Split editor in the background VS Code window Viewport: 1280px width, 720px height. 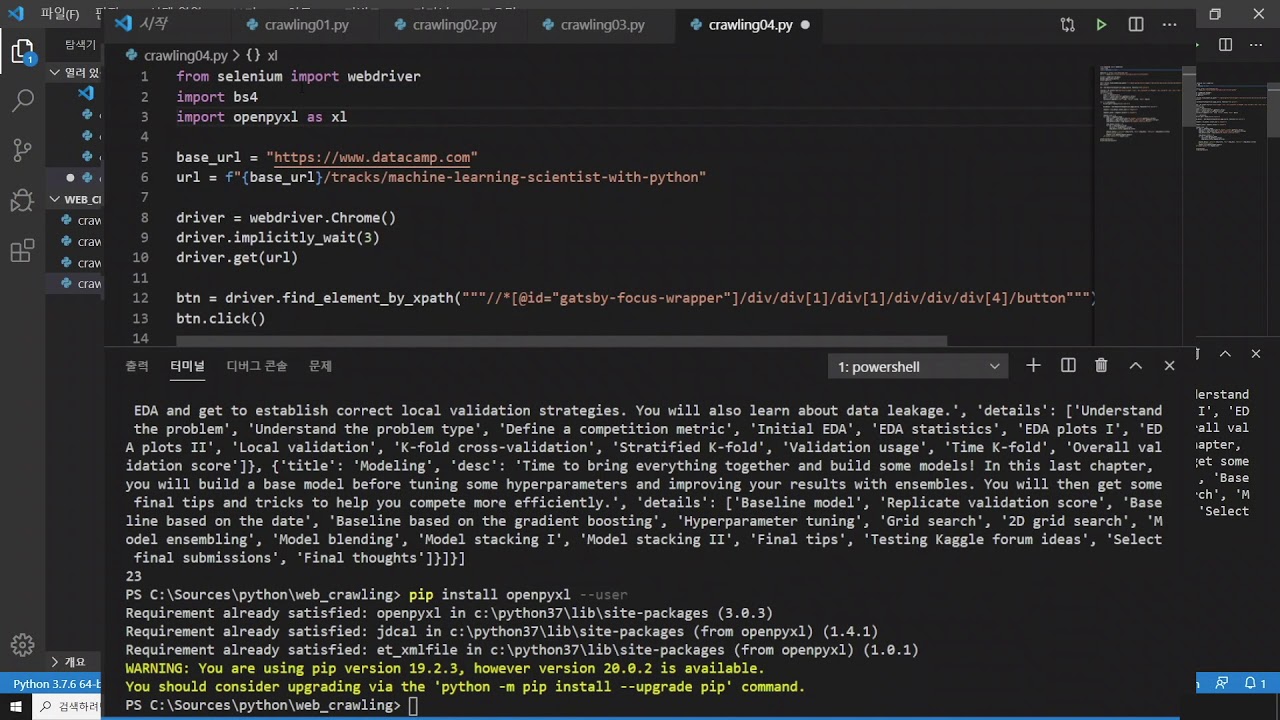[x=1225, y=45]
